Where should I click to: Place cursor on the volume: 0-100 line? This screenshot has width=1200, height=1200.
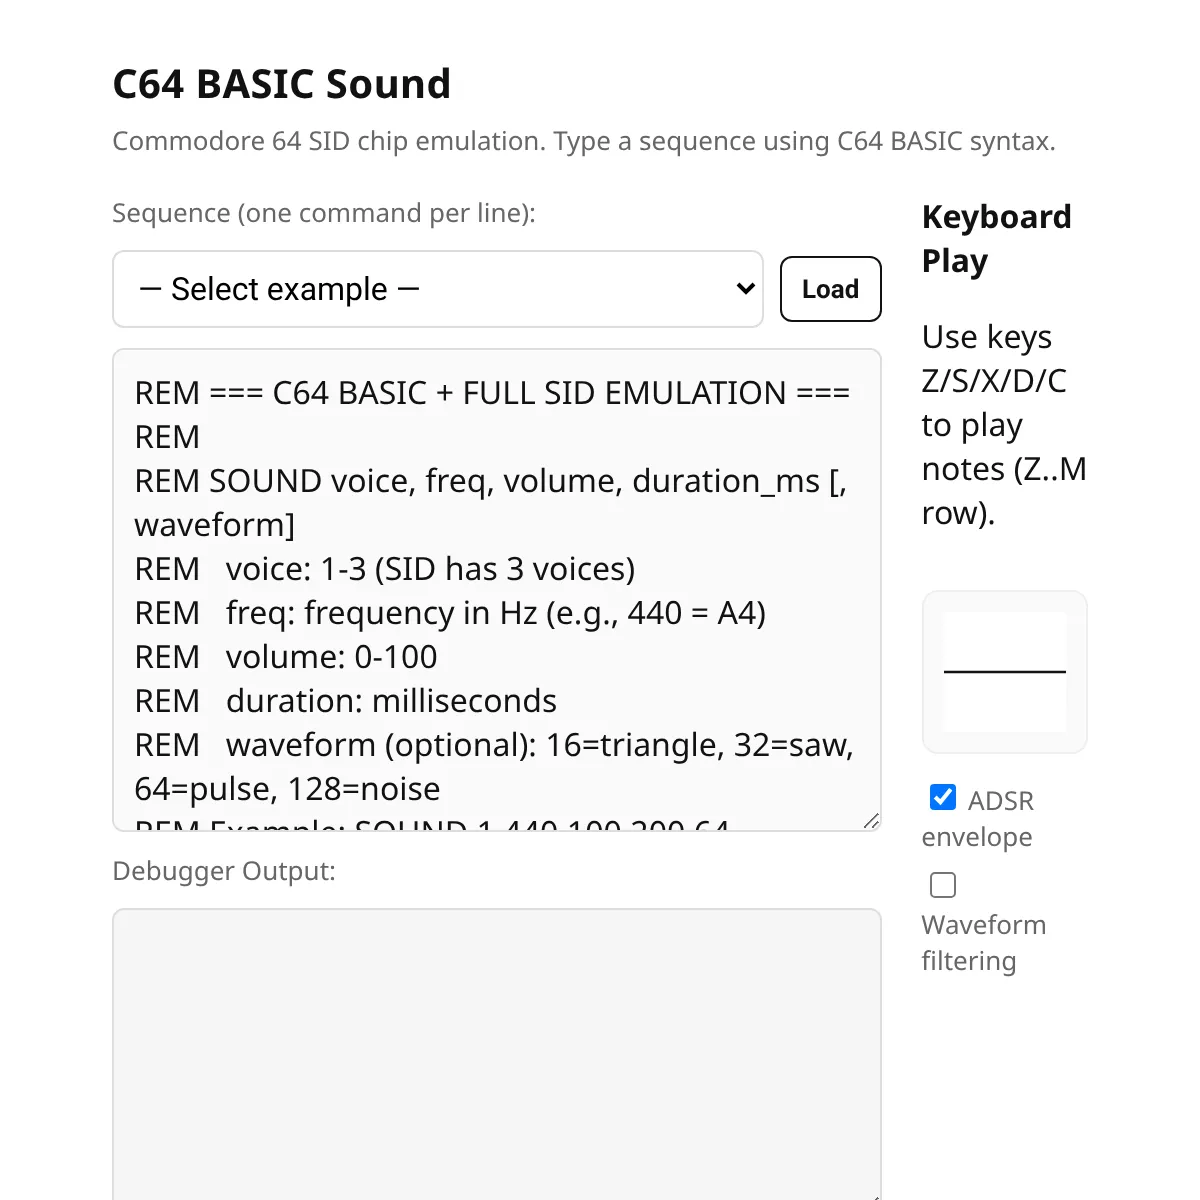click(x=286, y=657)
